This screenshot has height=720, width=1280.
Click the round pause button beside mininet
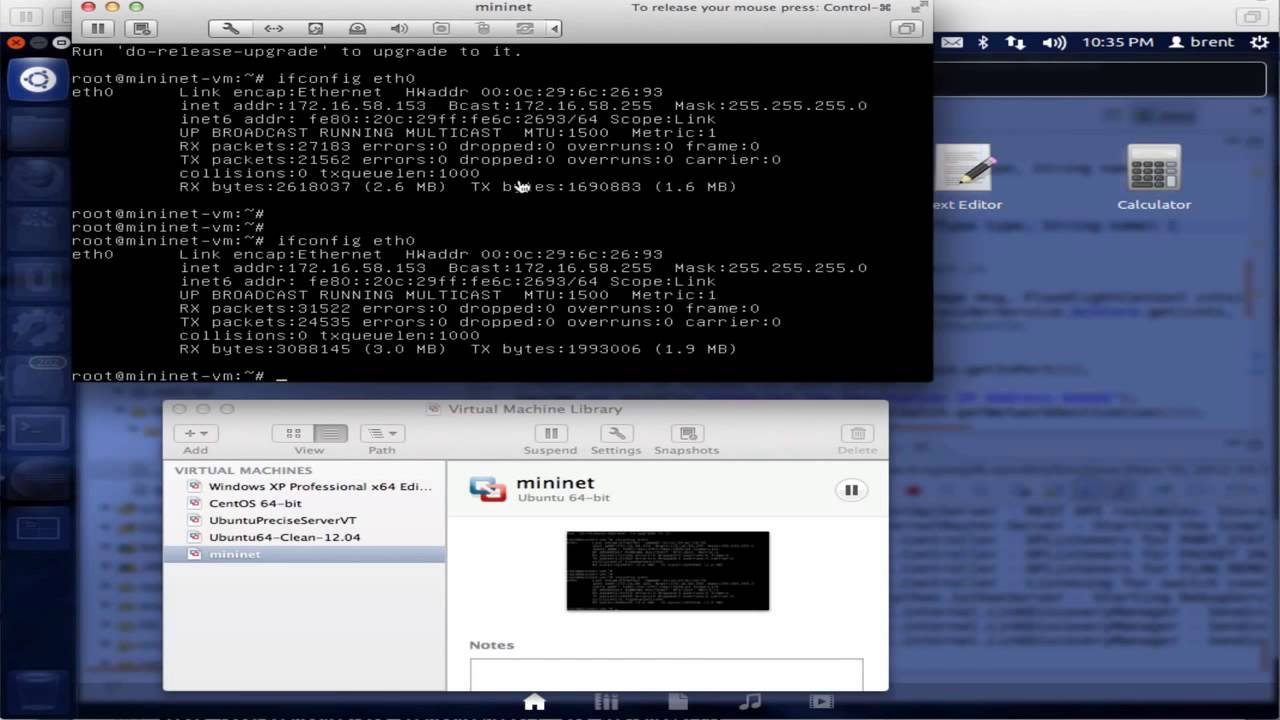tap(851, 490)
